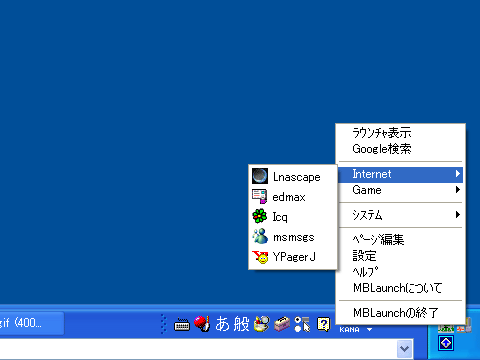Toggle the KANA lock indicator
The image size is (480, 360).
click(349, 330)
